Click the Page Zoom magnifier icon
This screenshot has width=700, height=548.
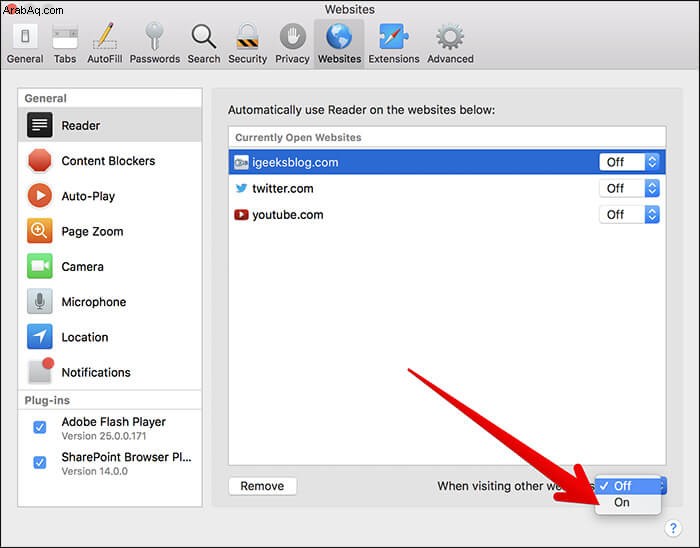40,231
